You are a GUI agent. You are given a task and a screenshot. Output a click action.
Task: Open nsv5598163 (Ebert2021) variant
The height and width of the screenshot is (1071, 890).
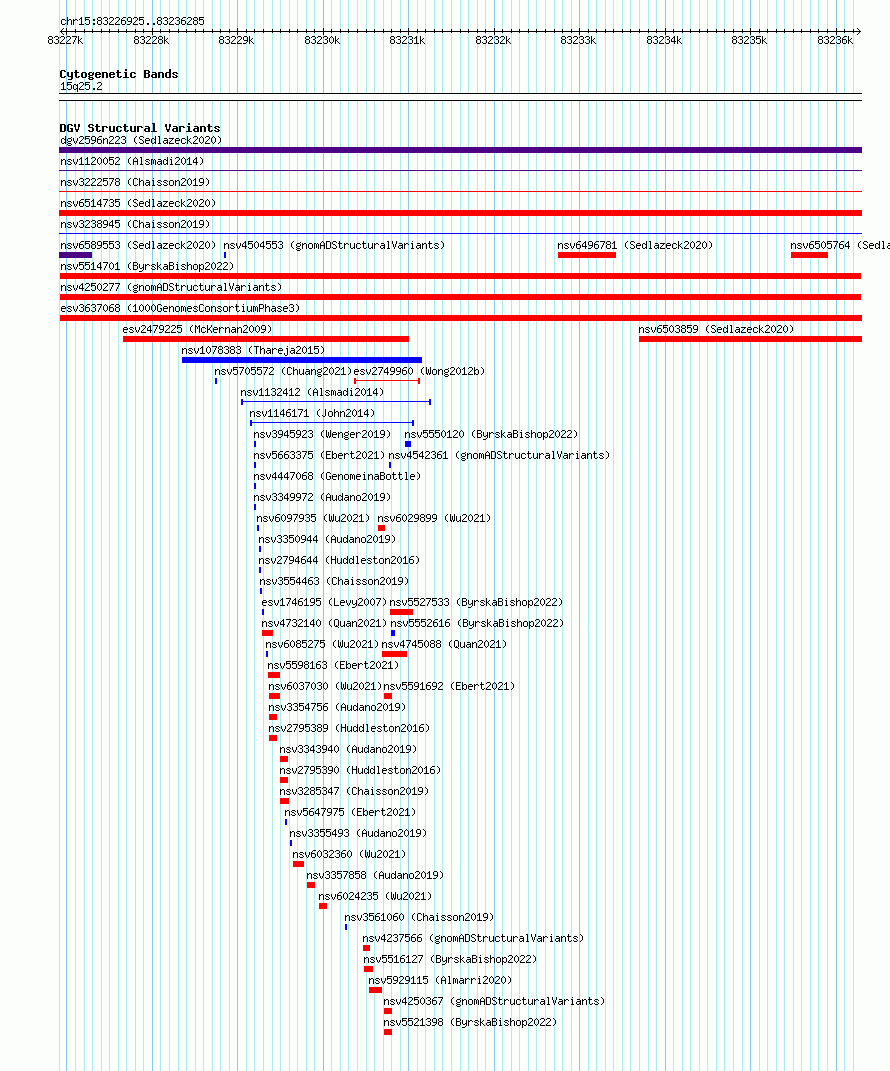pyautogui.click(x=333, y=666)
